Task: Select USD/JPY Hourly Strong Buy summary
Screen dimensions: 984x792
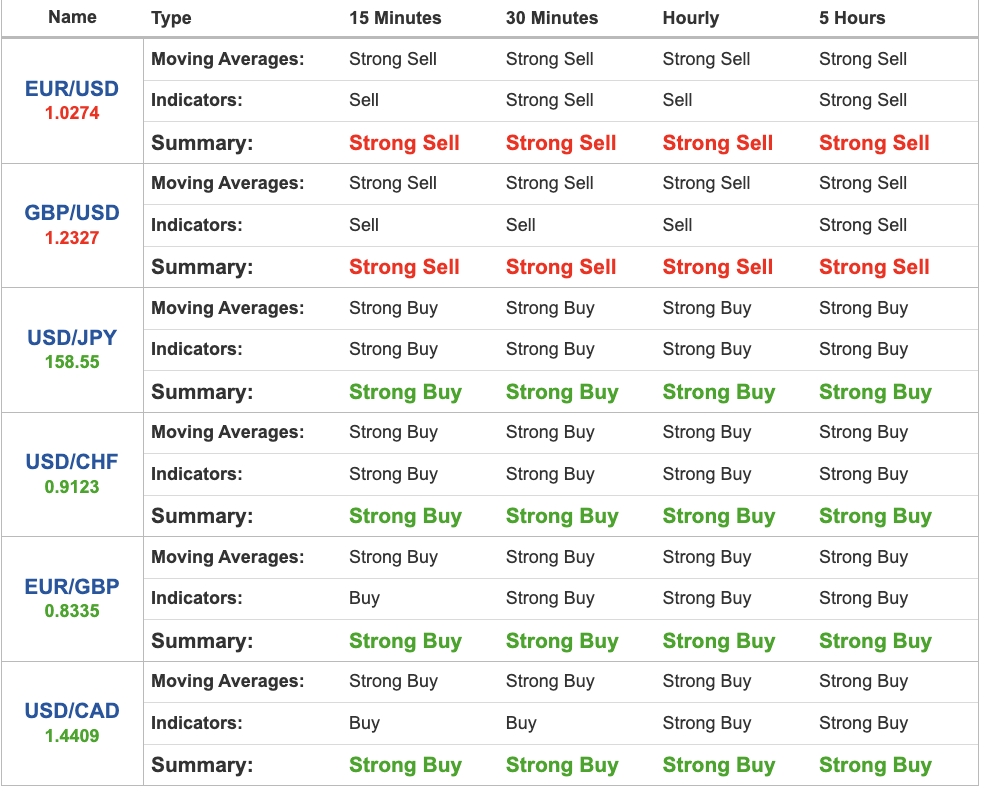Action: pos(719,392)
